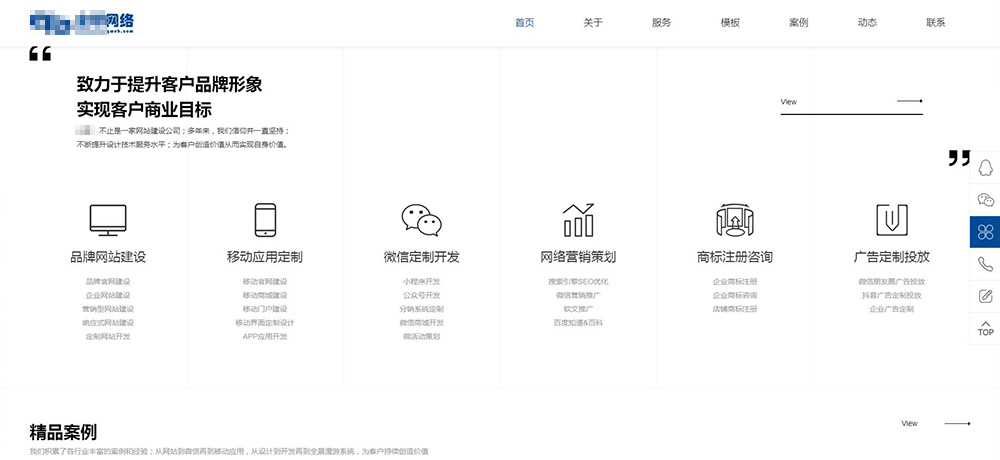Image resolution: width=1000 pixels, height=460 pixels.
Task: Click the View arrow link near top
Action: tap(851, 101)
